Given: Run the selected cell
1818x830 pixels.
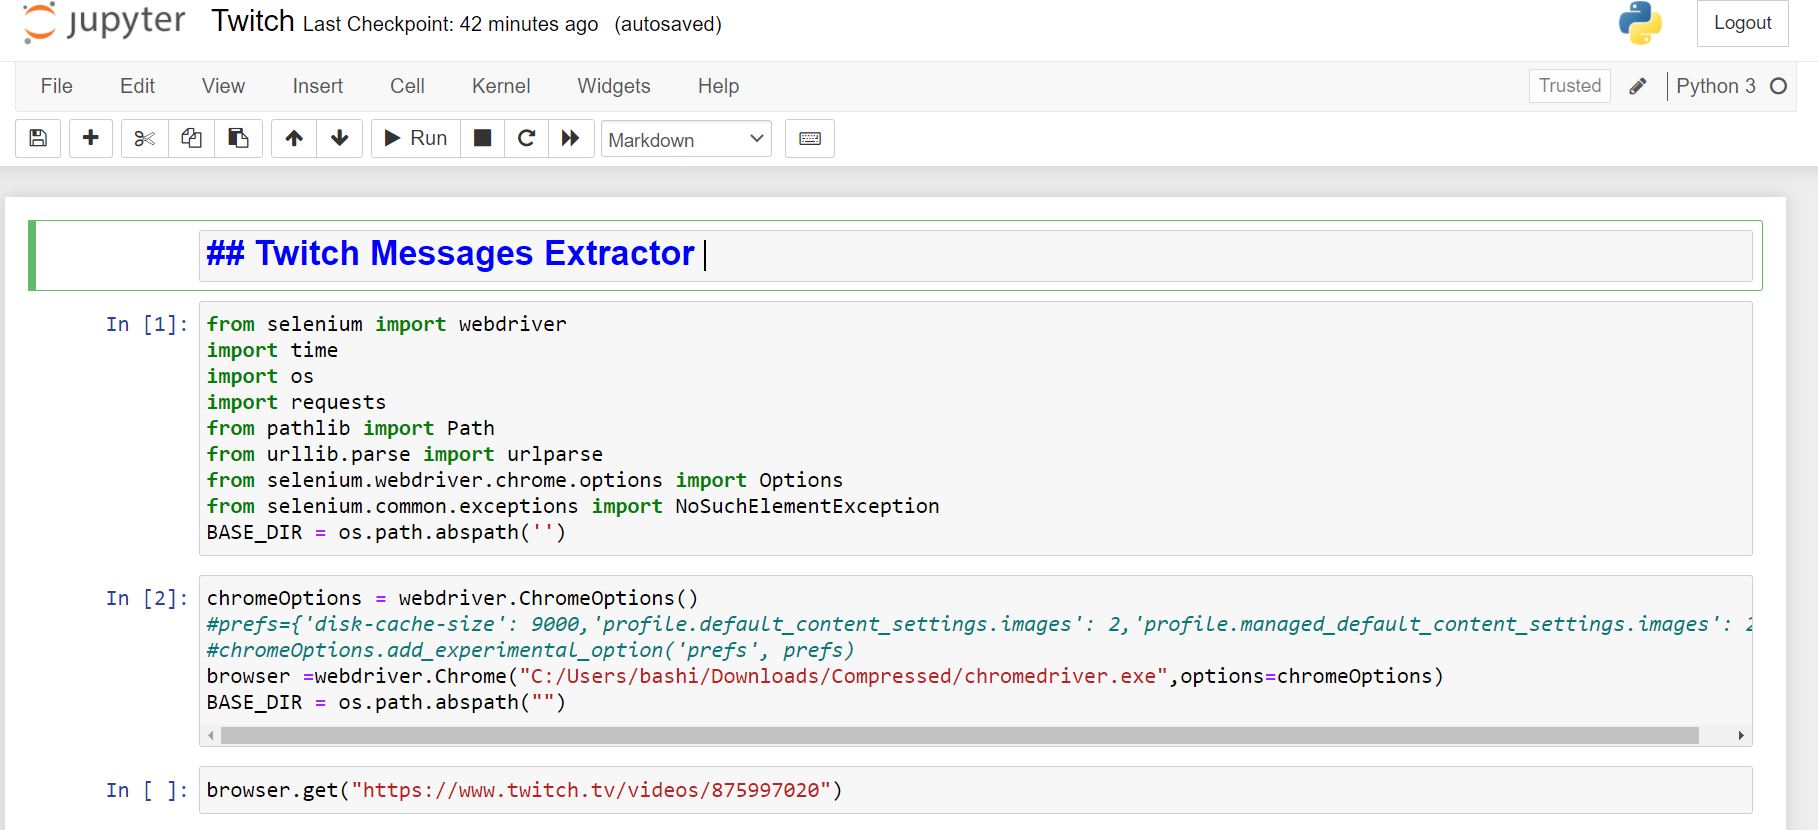Looking at the screenshot, I should coord(416,138).
